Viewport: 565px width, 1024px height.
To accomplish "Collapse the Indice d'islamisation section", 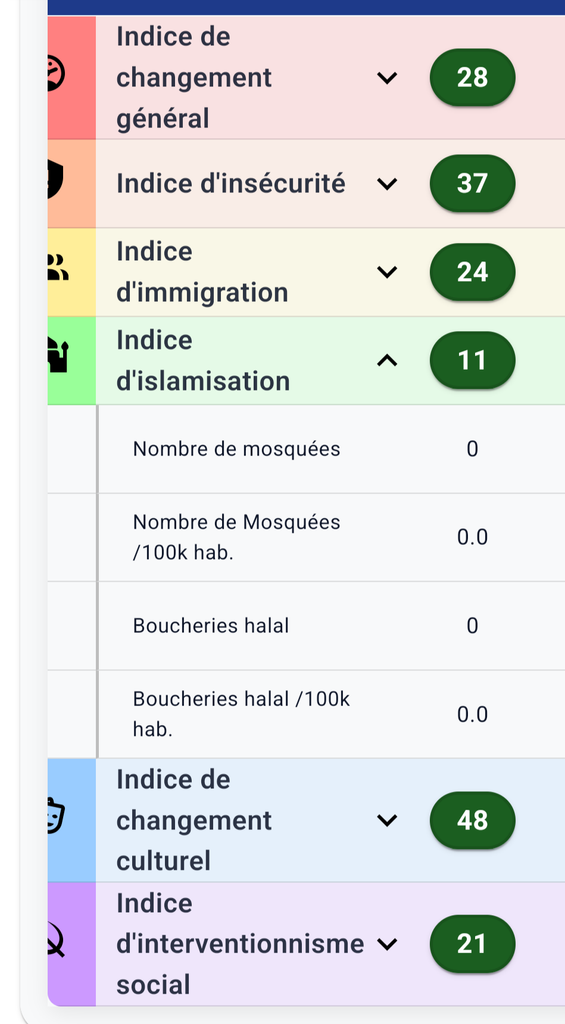I will point(387,360).
